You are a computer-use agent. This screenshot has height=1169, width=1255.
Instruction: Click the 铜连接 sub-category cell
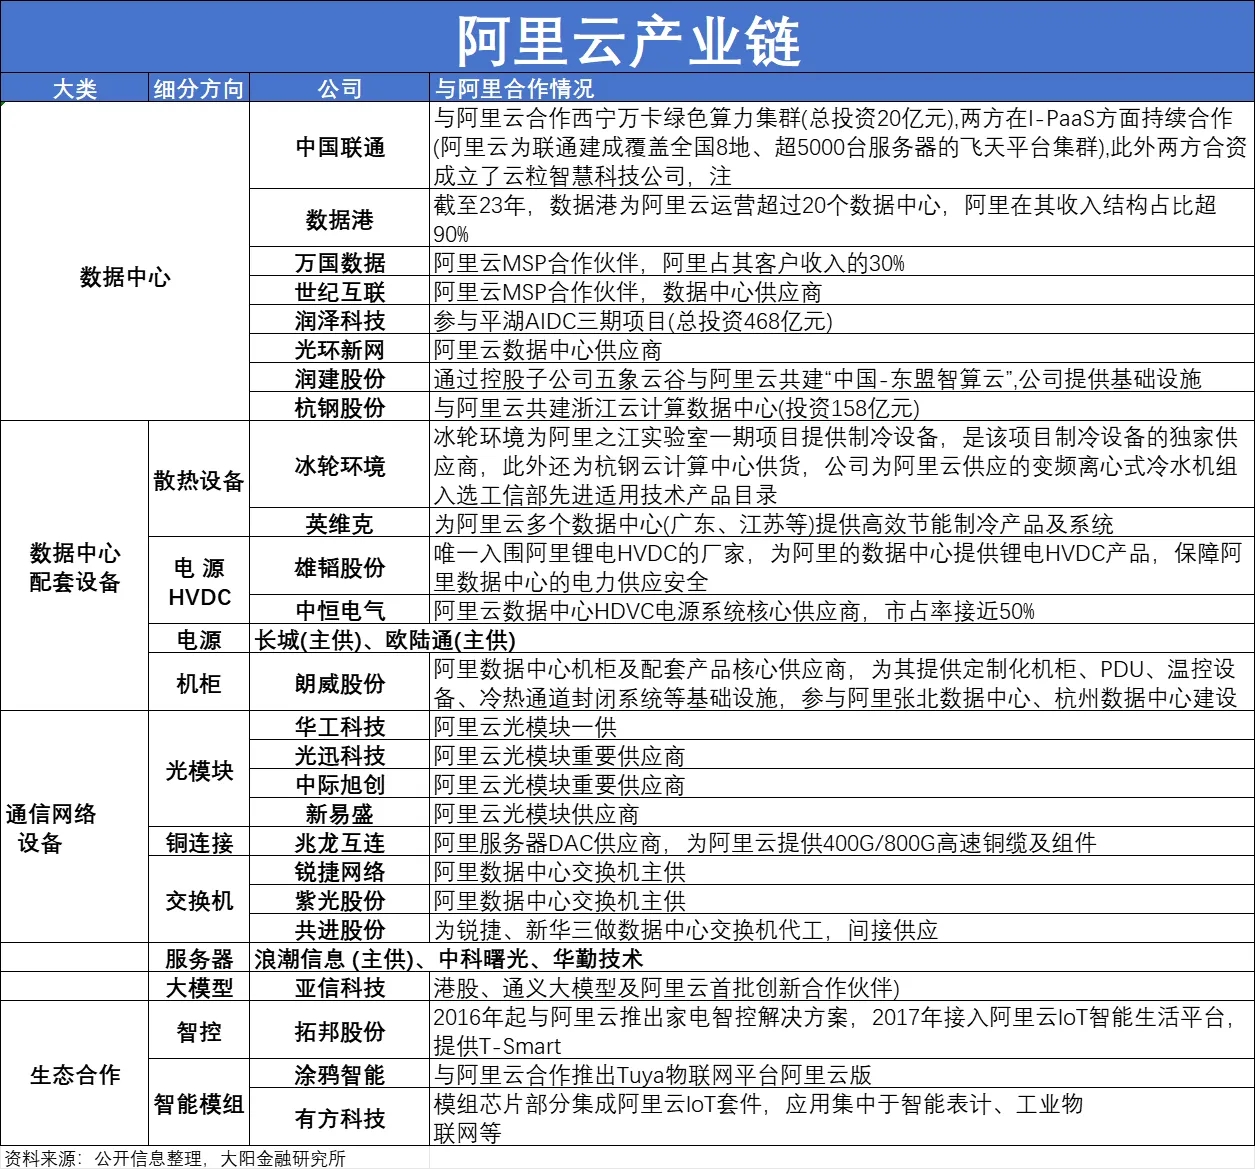pos(199,843)
